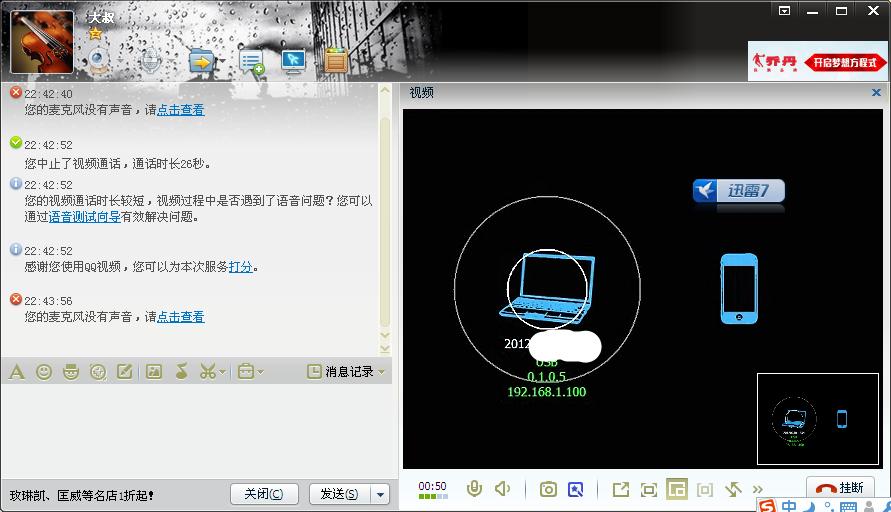The width and height of the screenshot is (891, 512).
Task: Mute the speaker in video call
Action: [x=503, y=489]
